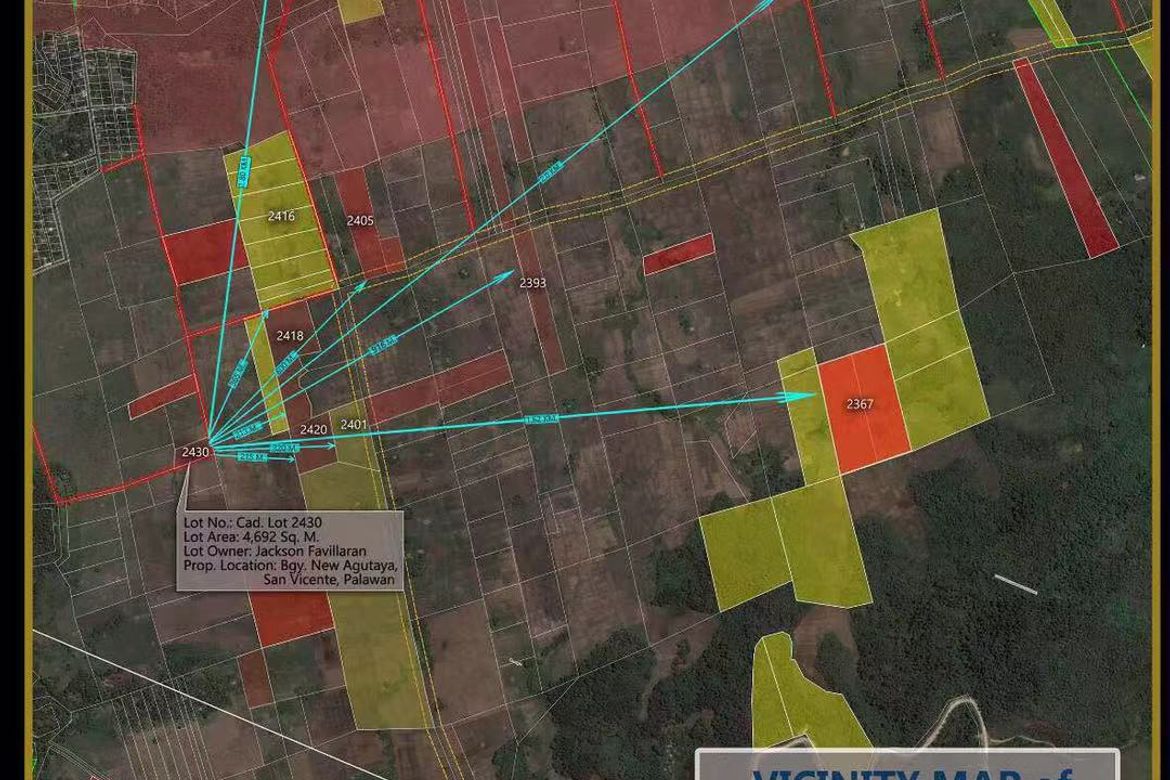
Task: Select the yellow parcel labeled 2416
Action: click(x=280, y=217)
